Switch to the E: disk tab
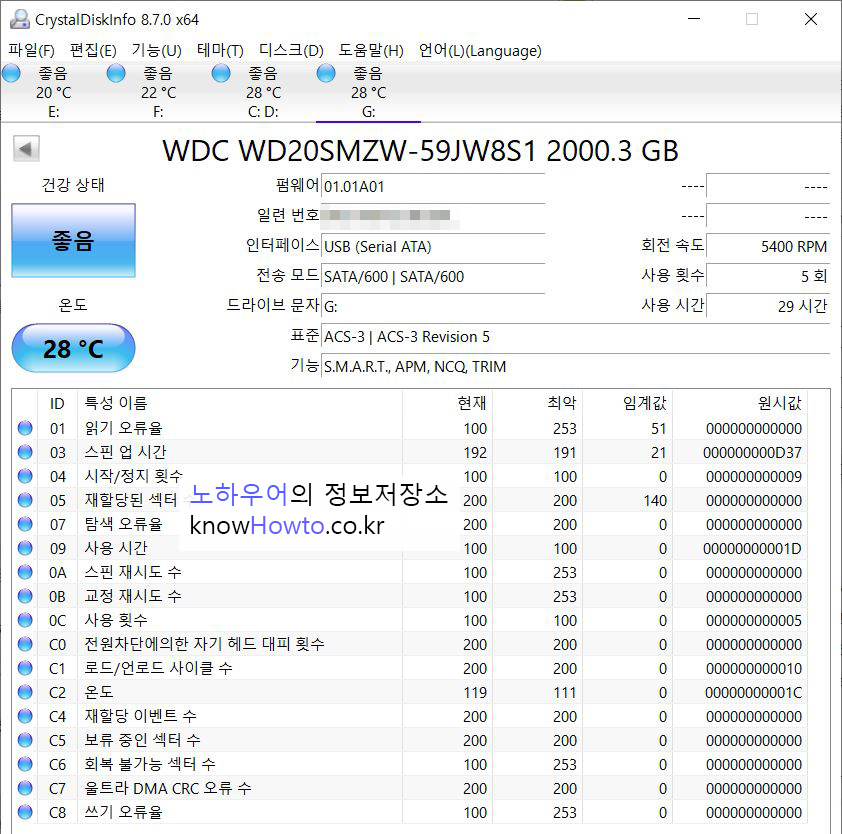 53,92
